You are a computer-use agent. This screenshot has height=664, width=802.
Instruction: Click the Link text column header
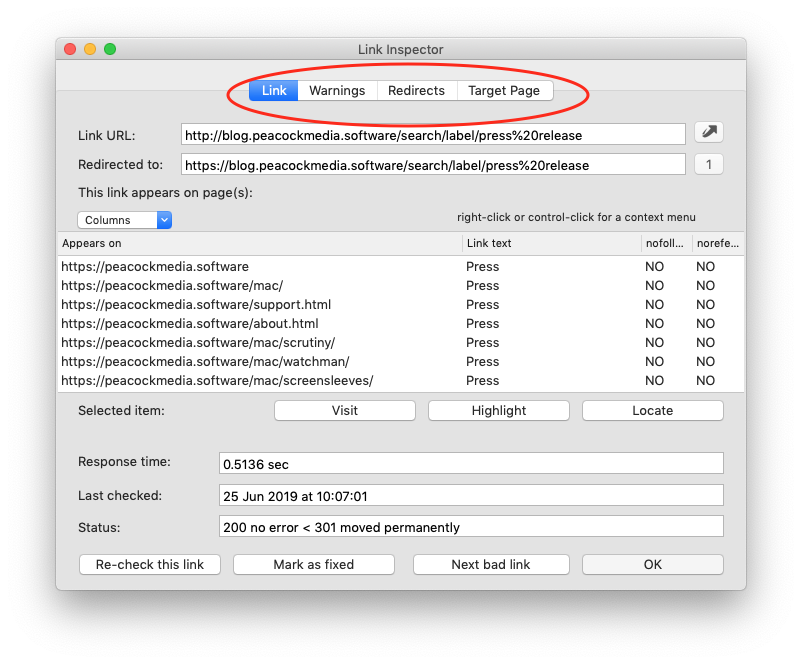(x=550, y=243)
